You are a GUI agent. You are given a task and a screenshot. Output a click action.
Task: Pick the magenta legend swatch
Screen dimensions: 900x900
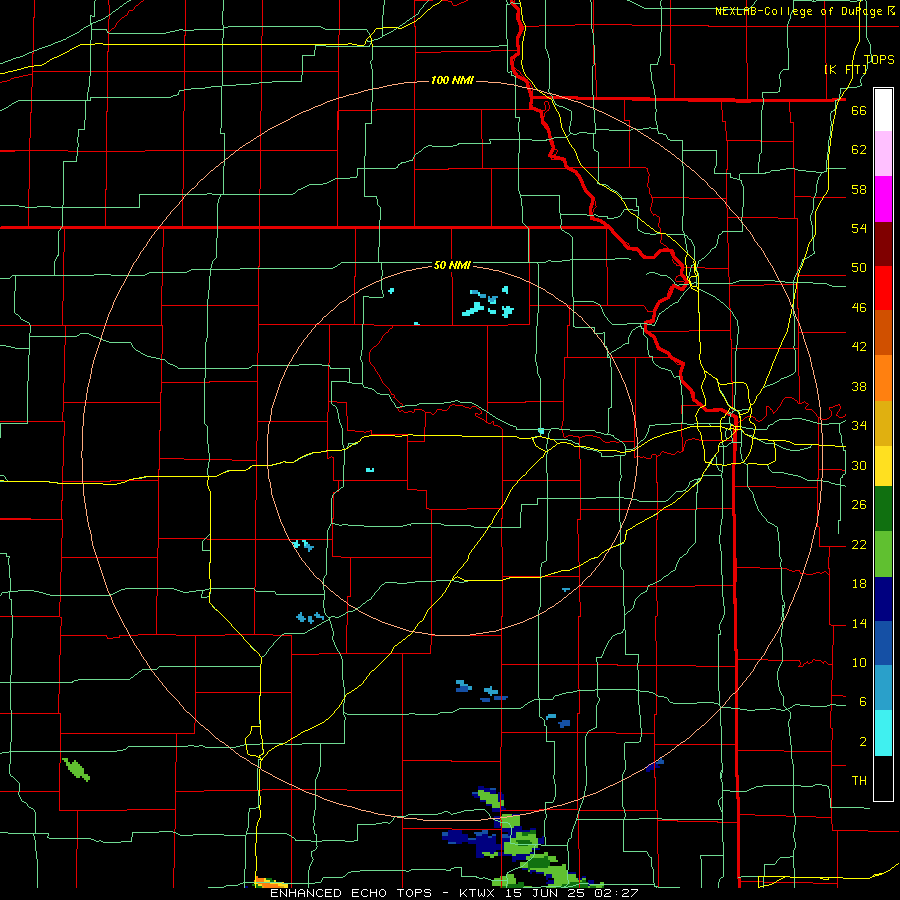click(883, 199)
